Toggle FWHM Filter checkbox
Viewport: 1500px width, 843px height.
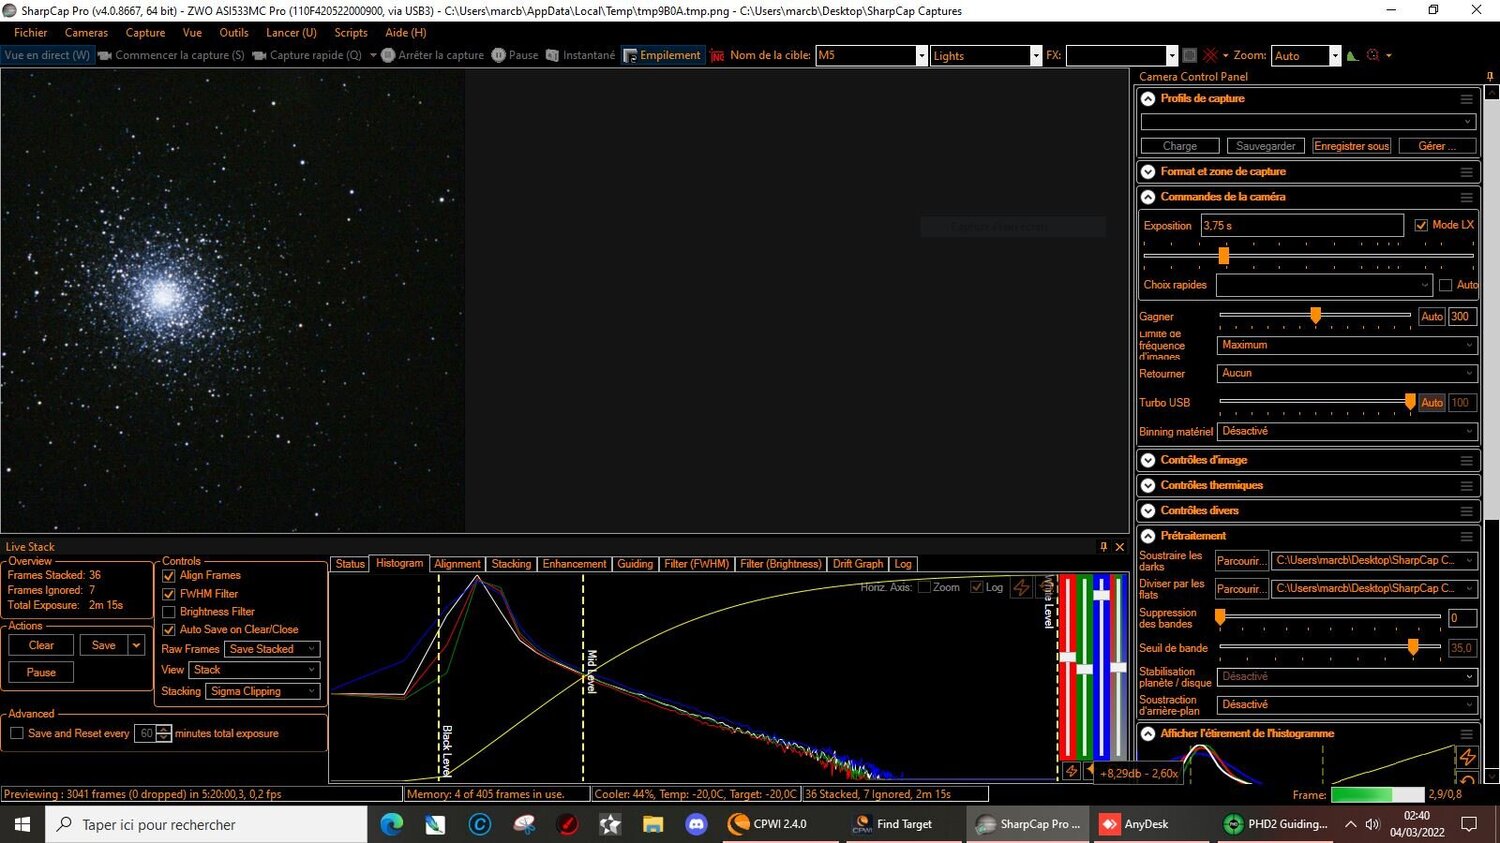coord(169,594)
